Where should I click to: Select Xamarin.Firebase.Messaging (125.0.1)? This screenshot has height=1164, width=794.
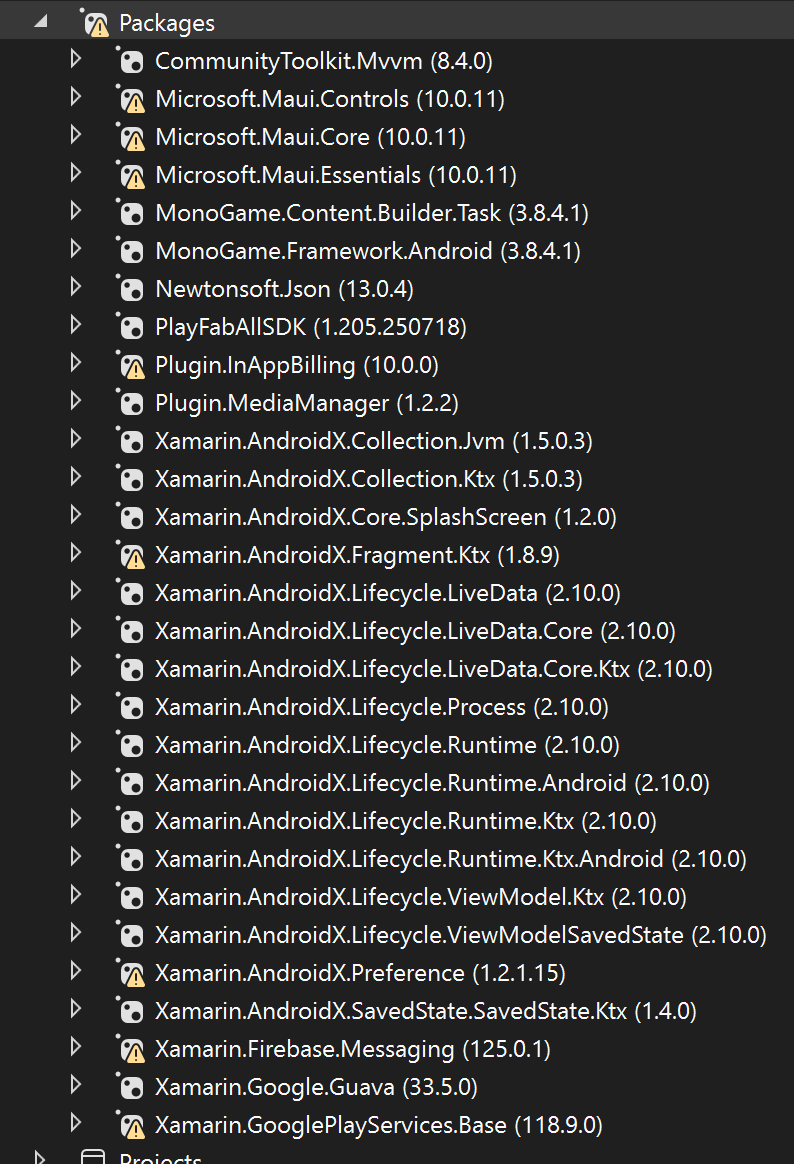[x=352, y=1049]
